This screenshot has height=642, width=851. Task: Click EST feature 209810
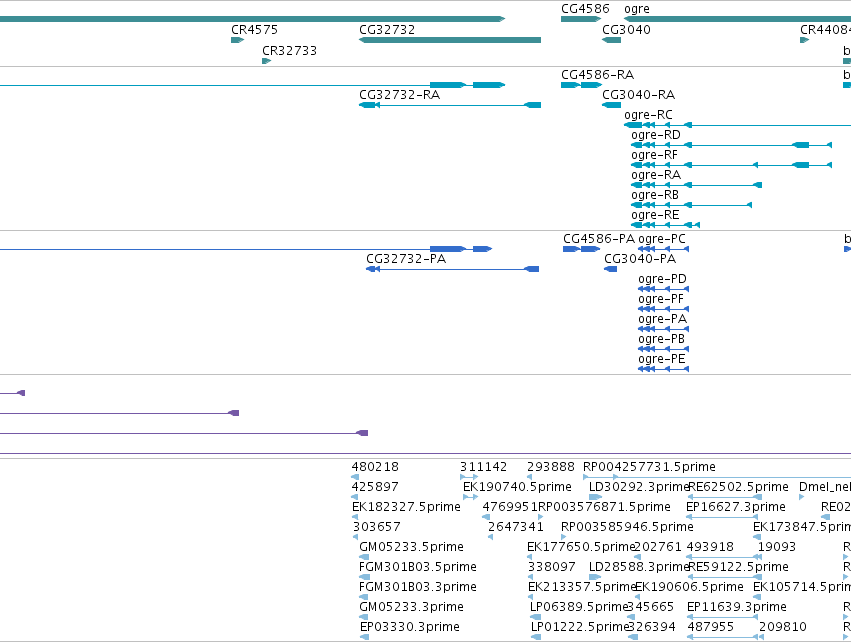click(783, 627)
